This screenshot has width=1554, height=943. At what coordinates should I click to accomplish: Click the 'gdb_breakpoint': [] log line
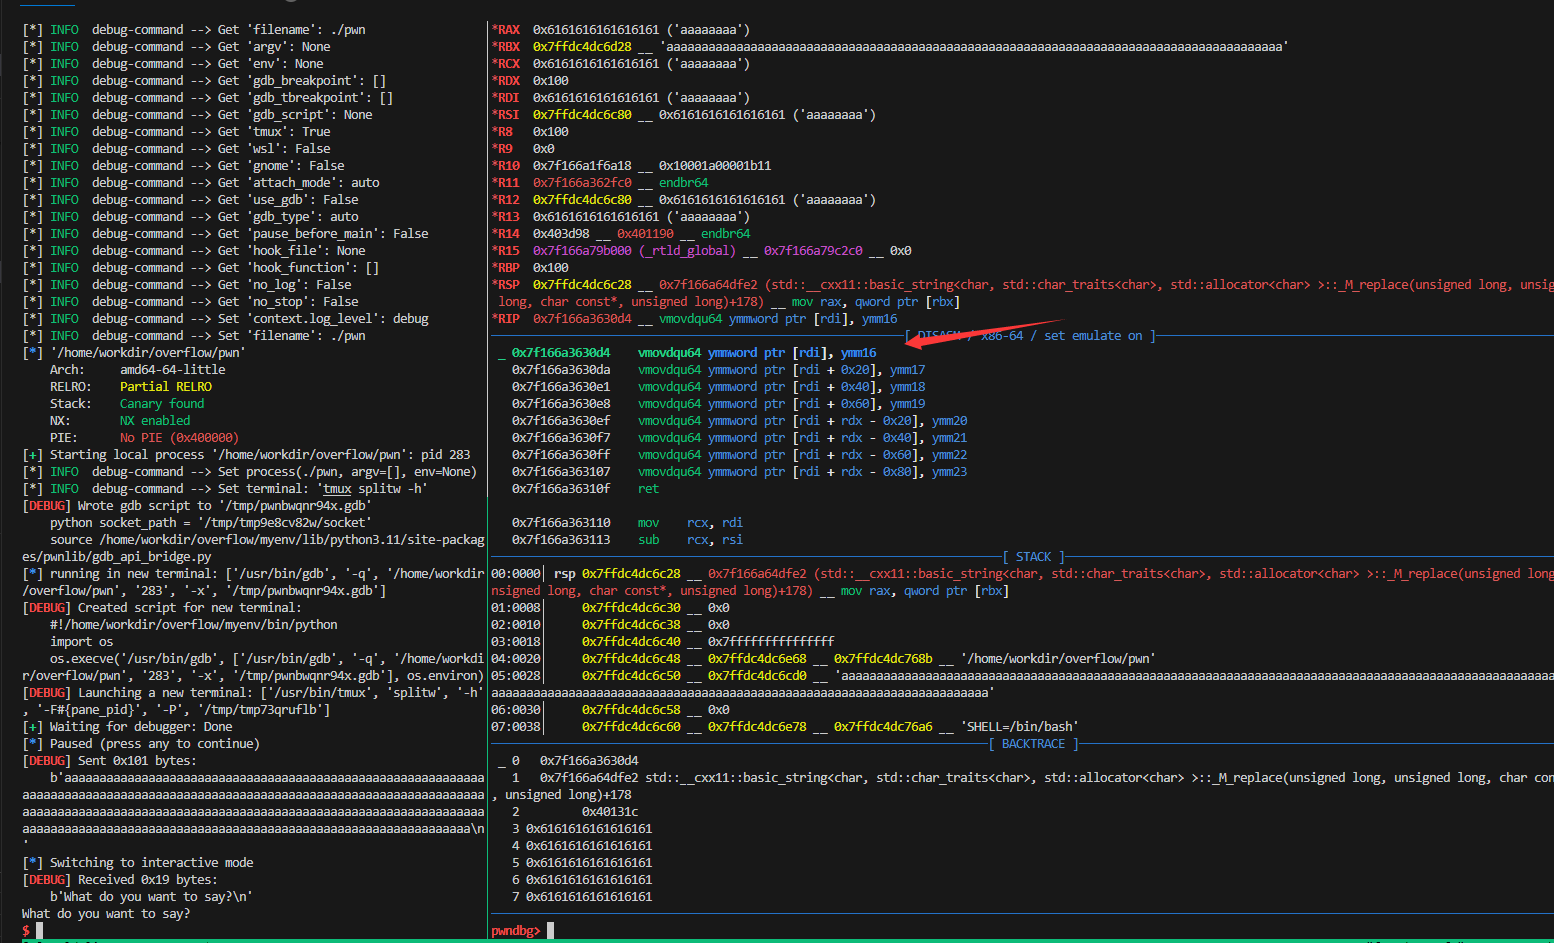pos(204,81)
